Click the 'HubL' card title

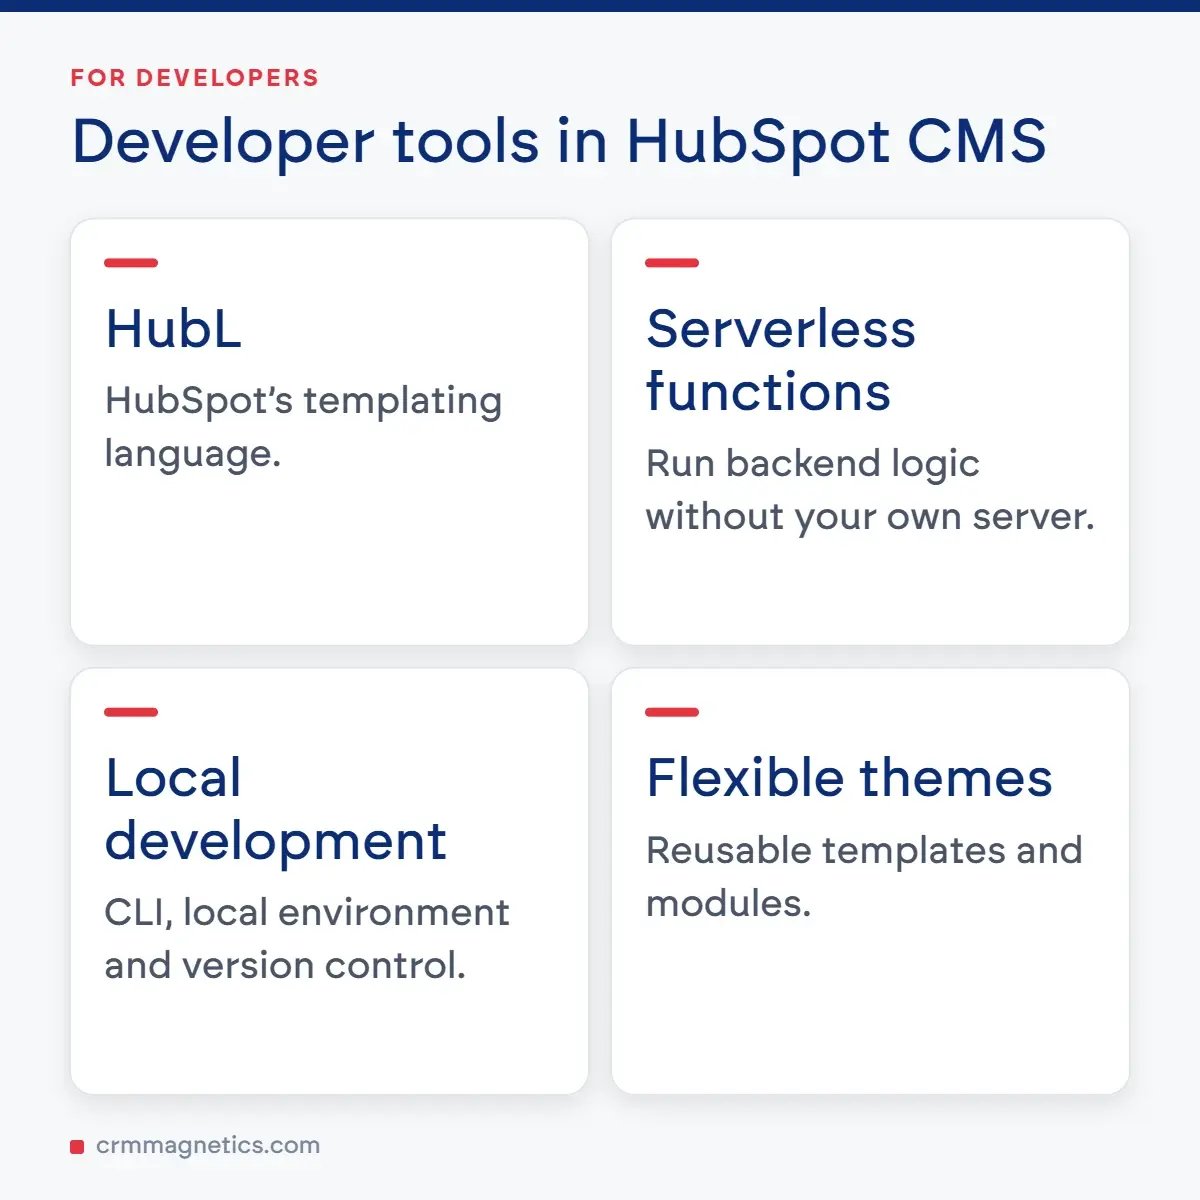click(173, 329)
